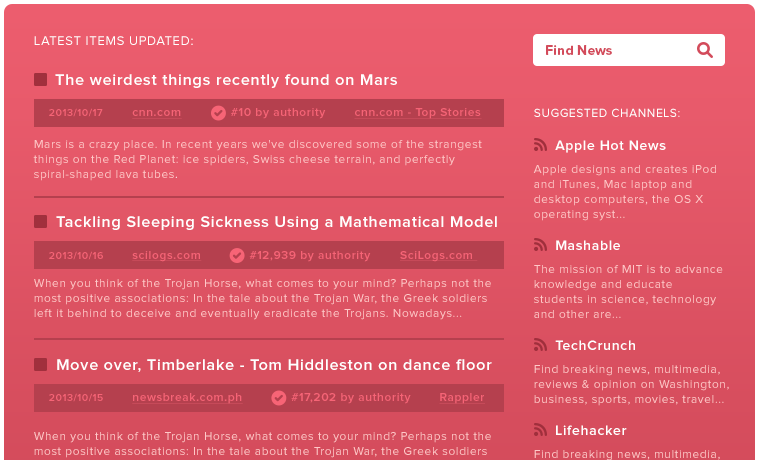Screen dimensions: 759x460
Task: Click checkmark icon next to #10 by authority
Action: click(218, 113)
